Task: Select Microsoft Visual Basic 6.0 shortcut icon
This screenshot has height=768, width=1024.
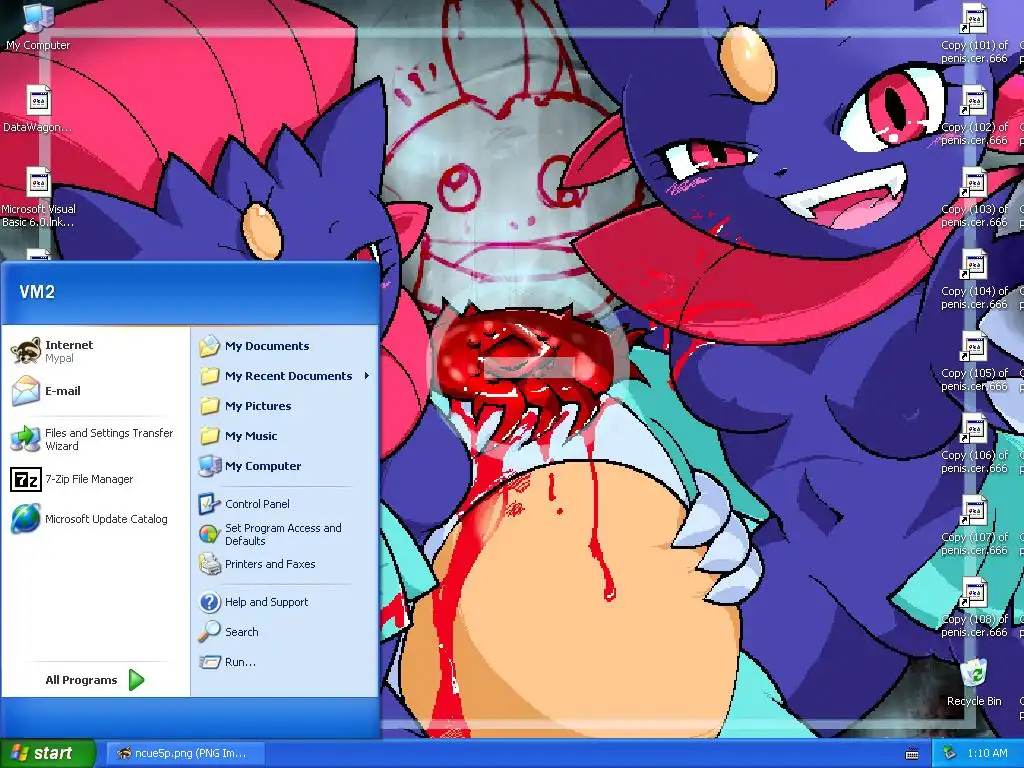Action: [x=38, y=197]
